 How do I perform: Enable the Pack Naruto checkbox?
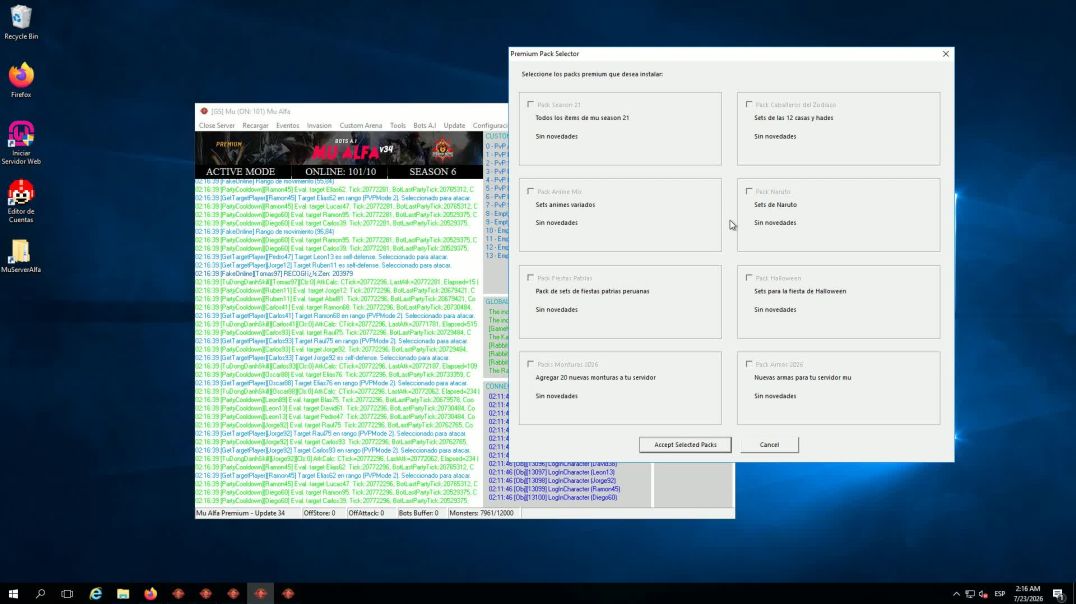point(749,191)
